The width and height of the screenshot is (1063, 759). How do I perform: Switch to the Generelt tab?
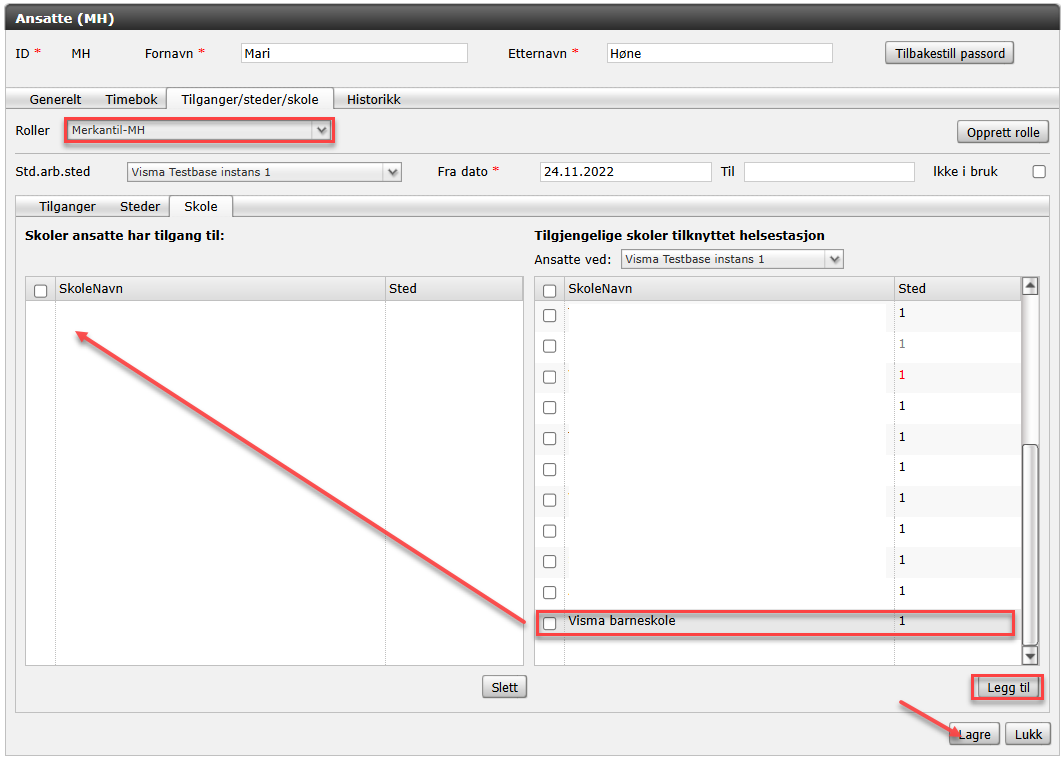pos(55,99)
